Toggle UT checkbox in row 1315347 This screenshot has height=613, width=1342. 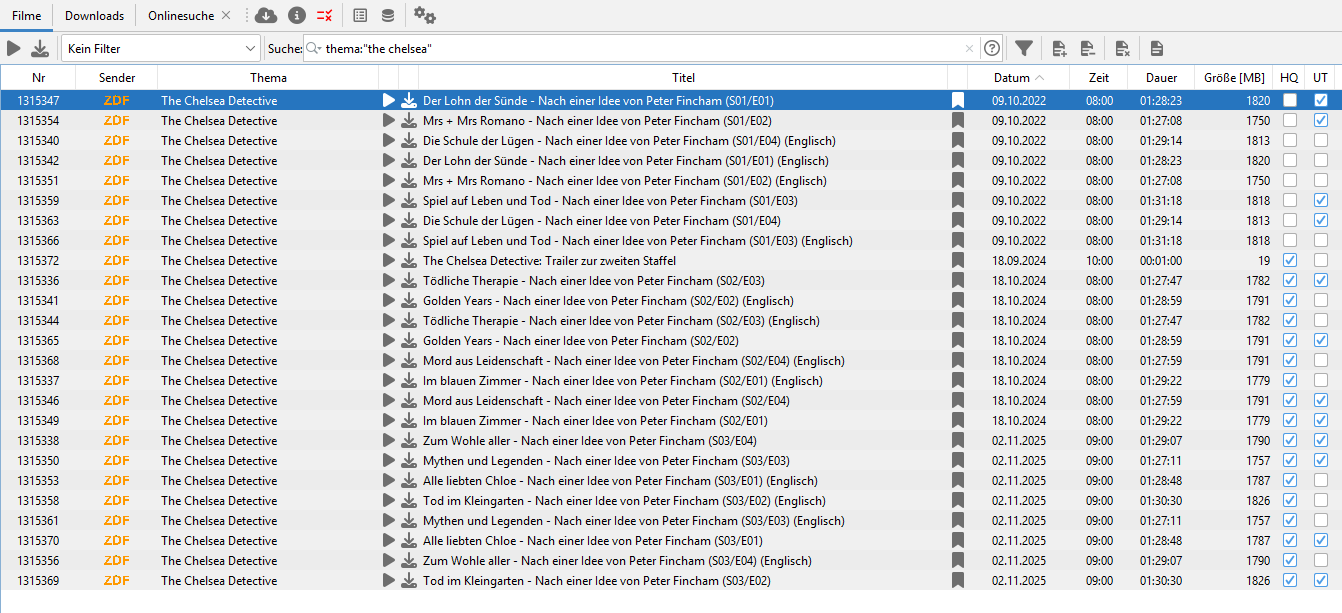tap(1321, 100)
